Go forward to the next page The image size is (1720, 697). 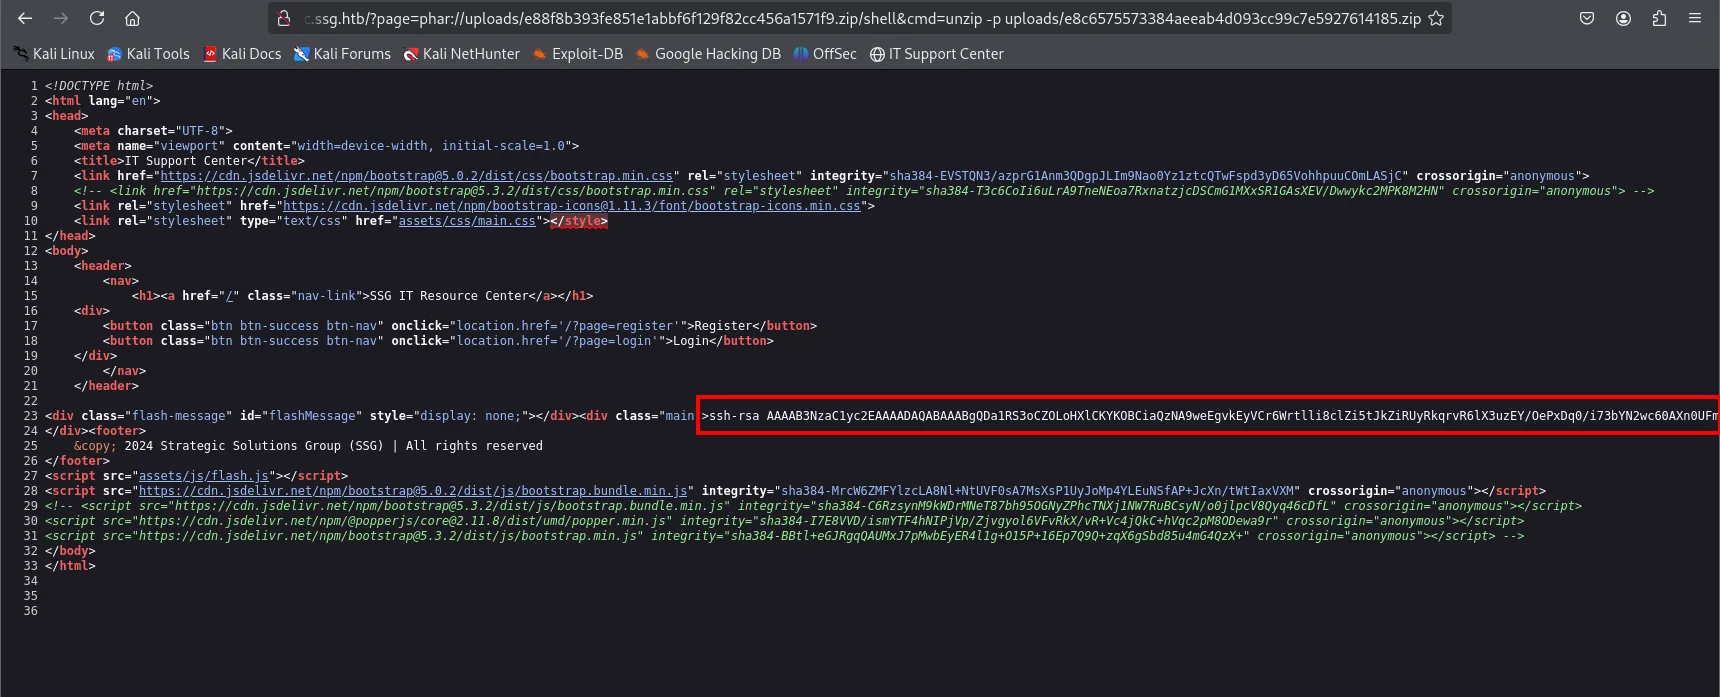(61, 18)
